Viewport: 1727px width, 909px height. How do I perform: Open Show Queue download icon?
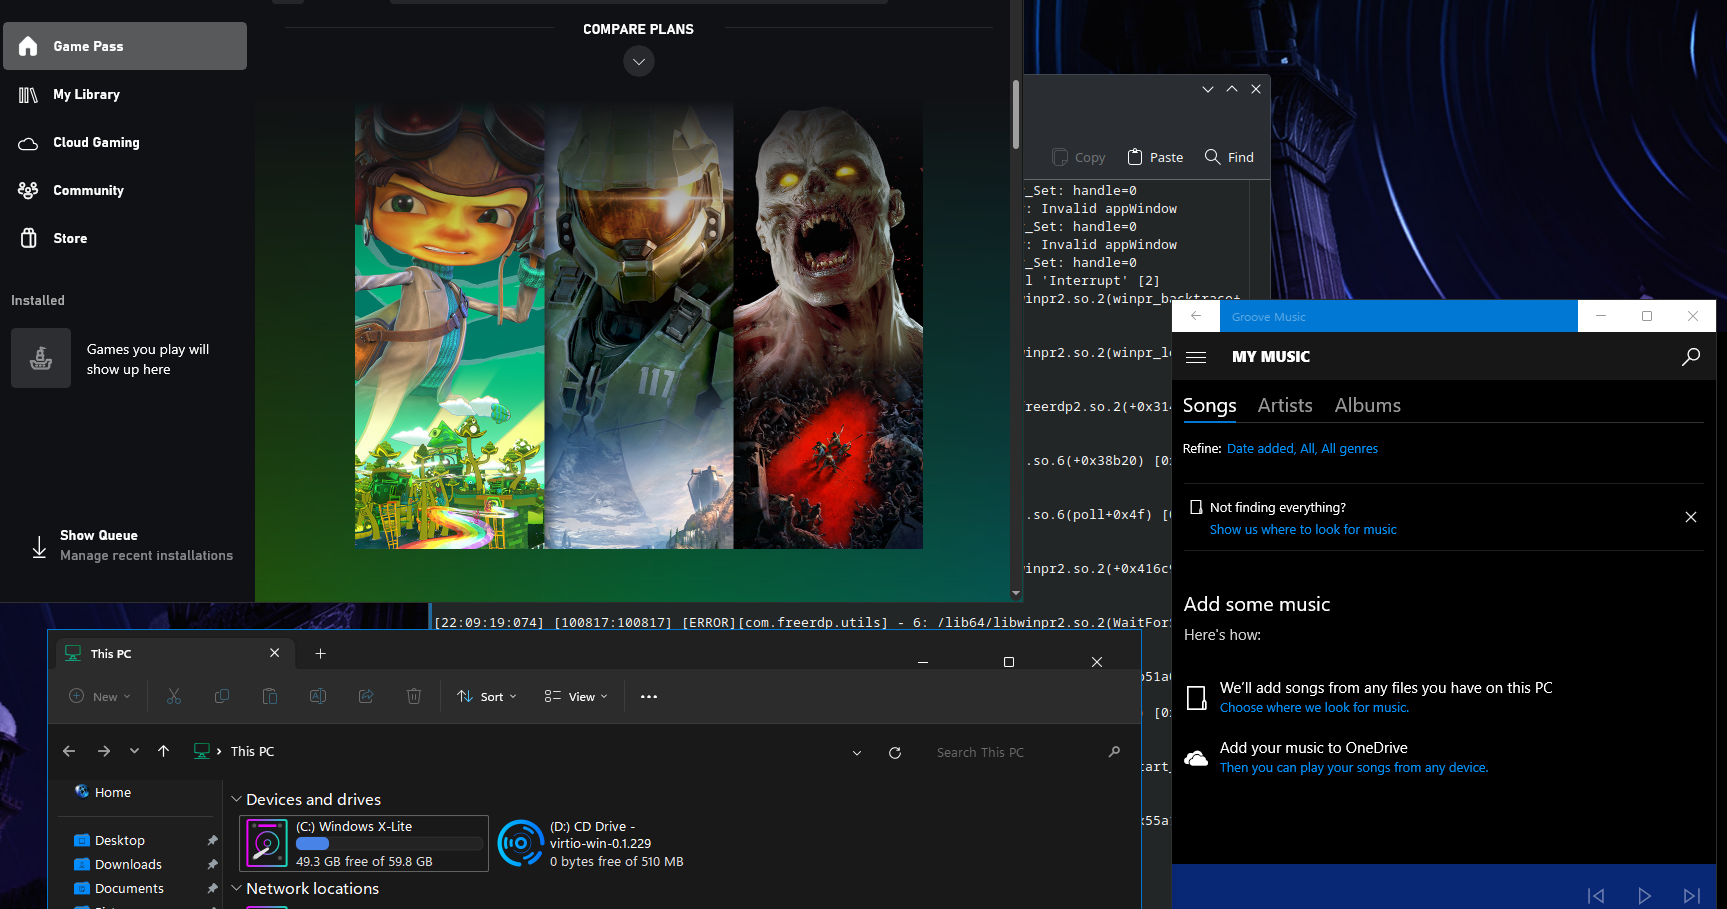pos(39,547)
